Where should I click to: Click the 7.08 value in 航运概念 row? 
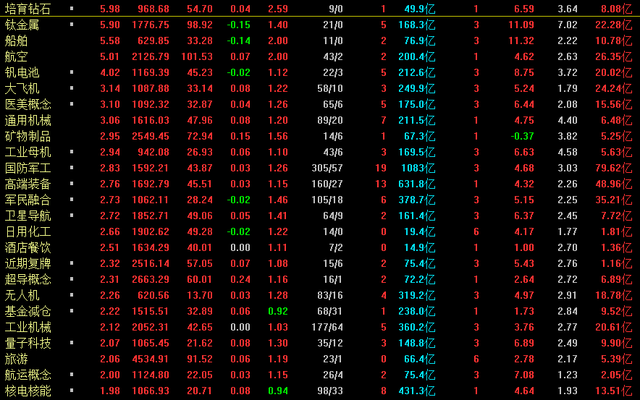click(524, 375)
